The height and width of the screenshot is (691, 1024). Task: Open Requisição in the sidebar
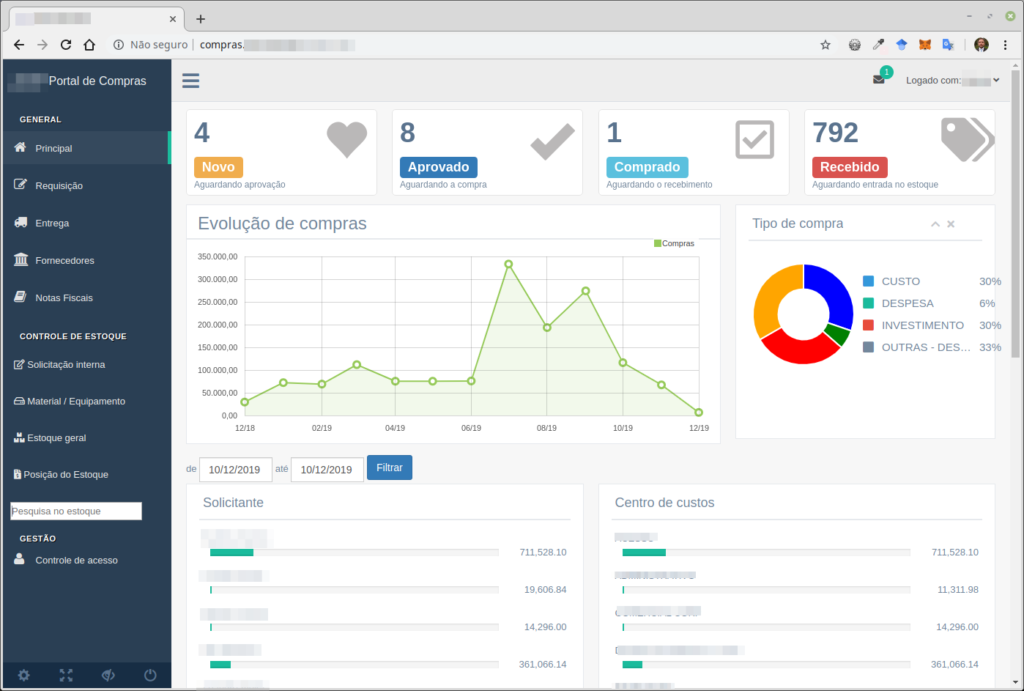(x=59, y=186)
